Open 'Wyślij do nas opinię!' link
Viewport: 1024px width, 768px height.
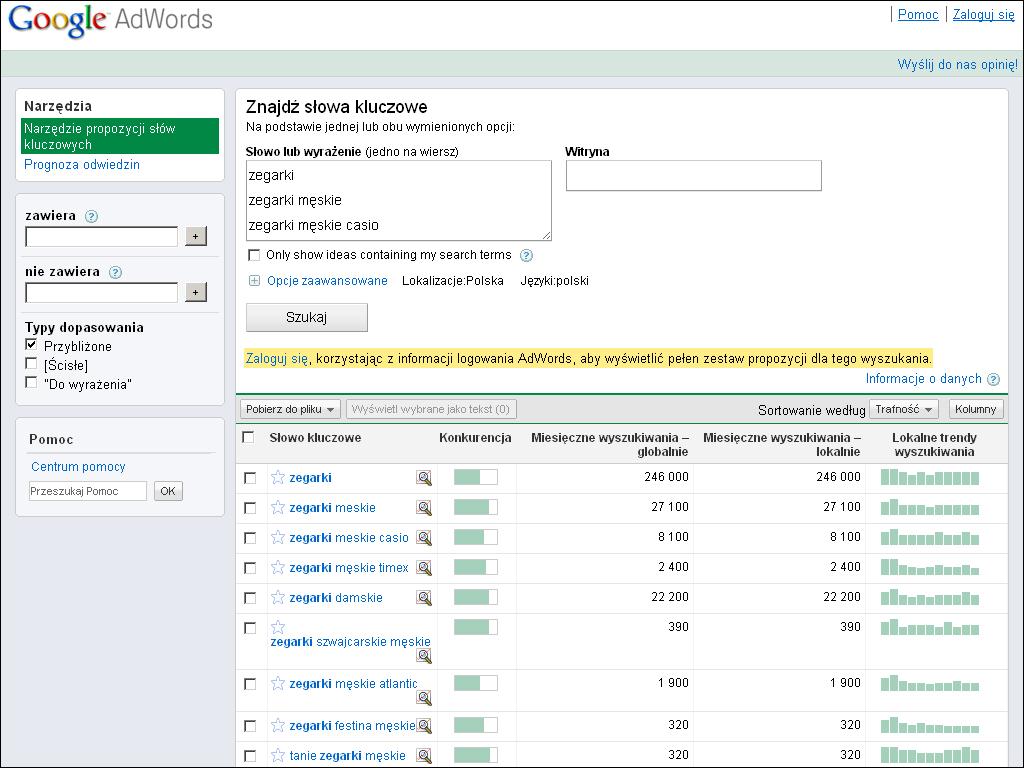click(957, 65)
